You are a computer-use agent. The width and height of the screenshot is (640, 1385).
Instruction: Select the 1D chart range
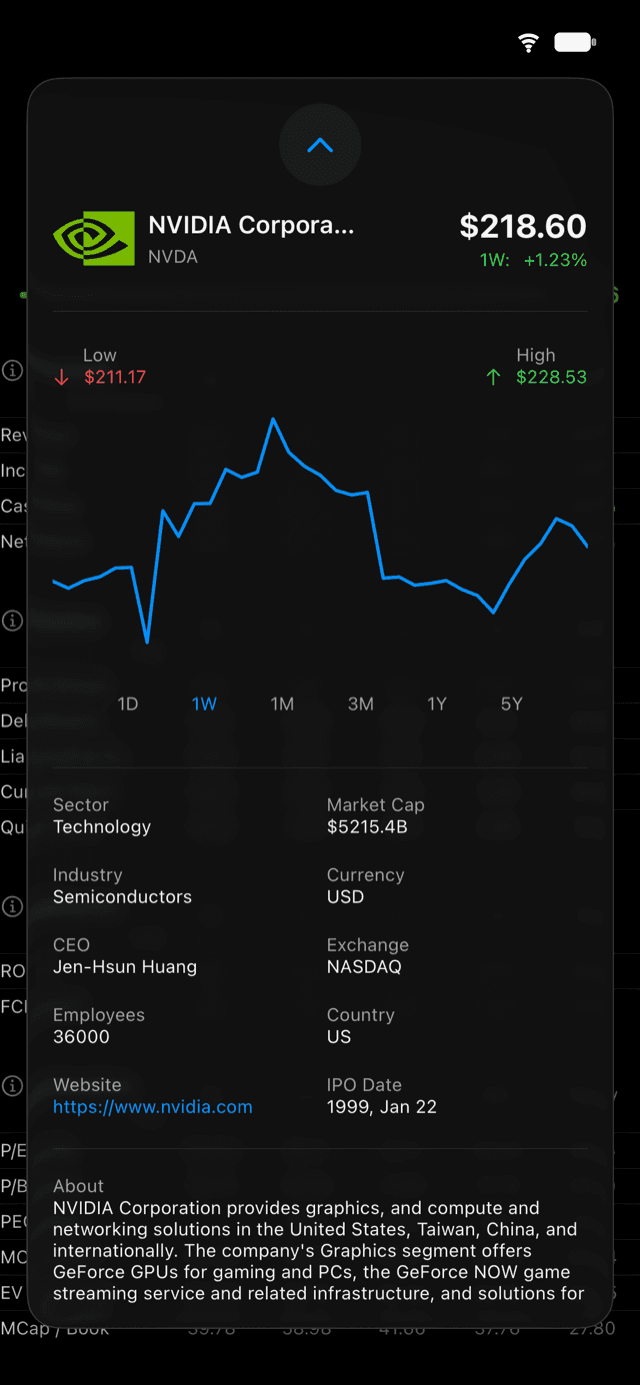click(x=128, y=704)
